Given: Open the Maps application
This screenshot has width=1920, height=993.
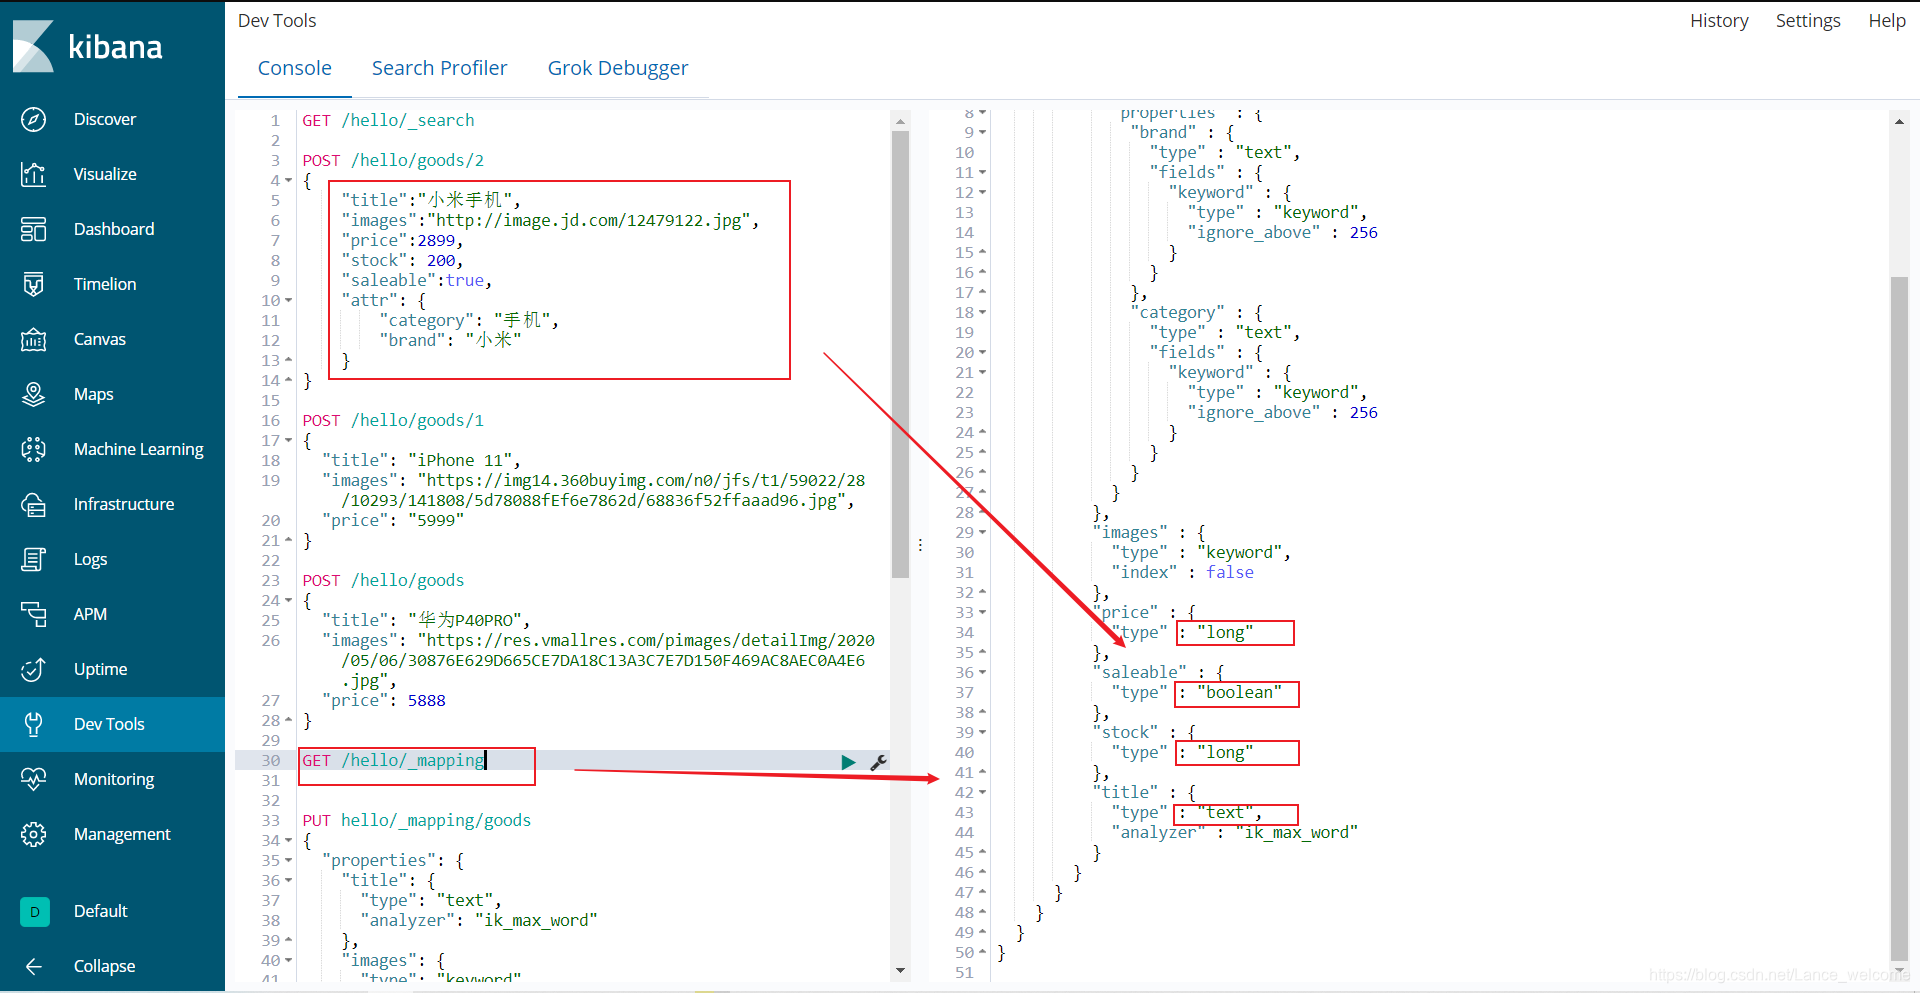Looking at the screenshot, I should click(x=93, y=393).
